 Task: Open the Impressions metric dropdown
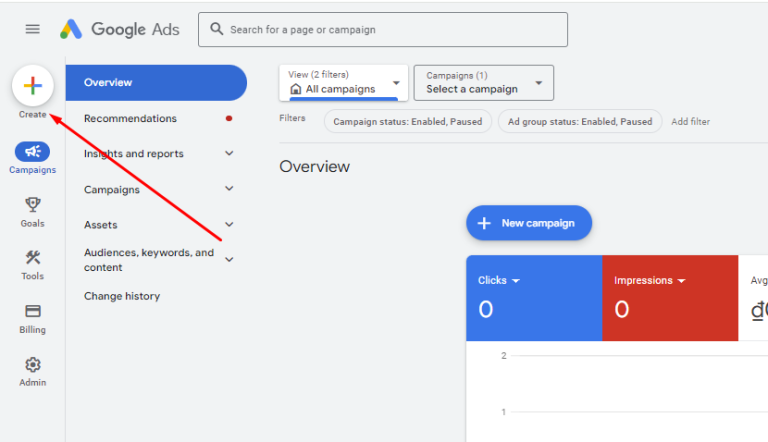tap(649, 280)
